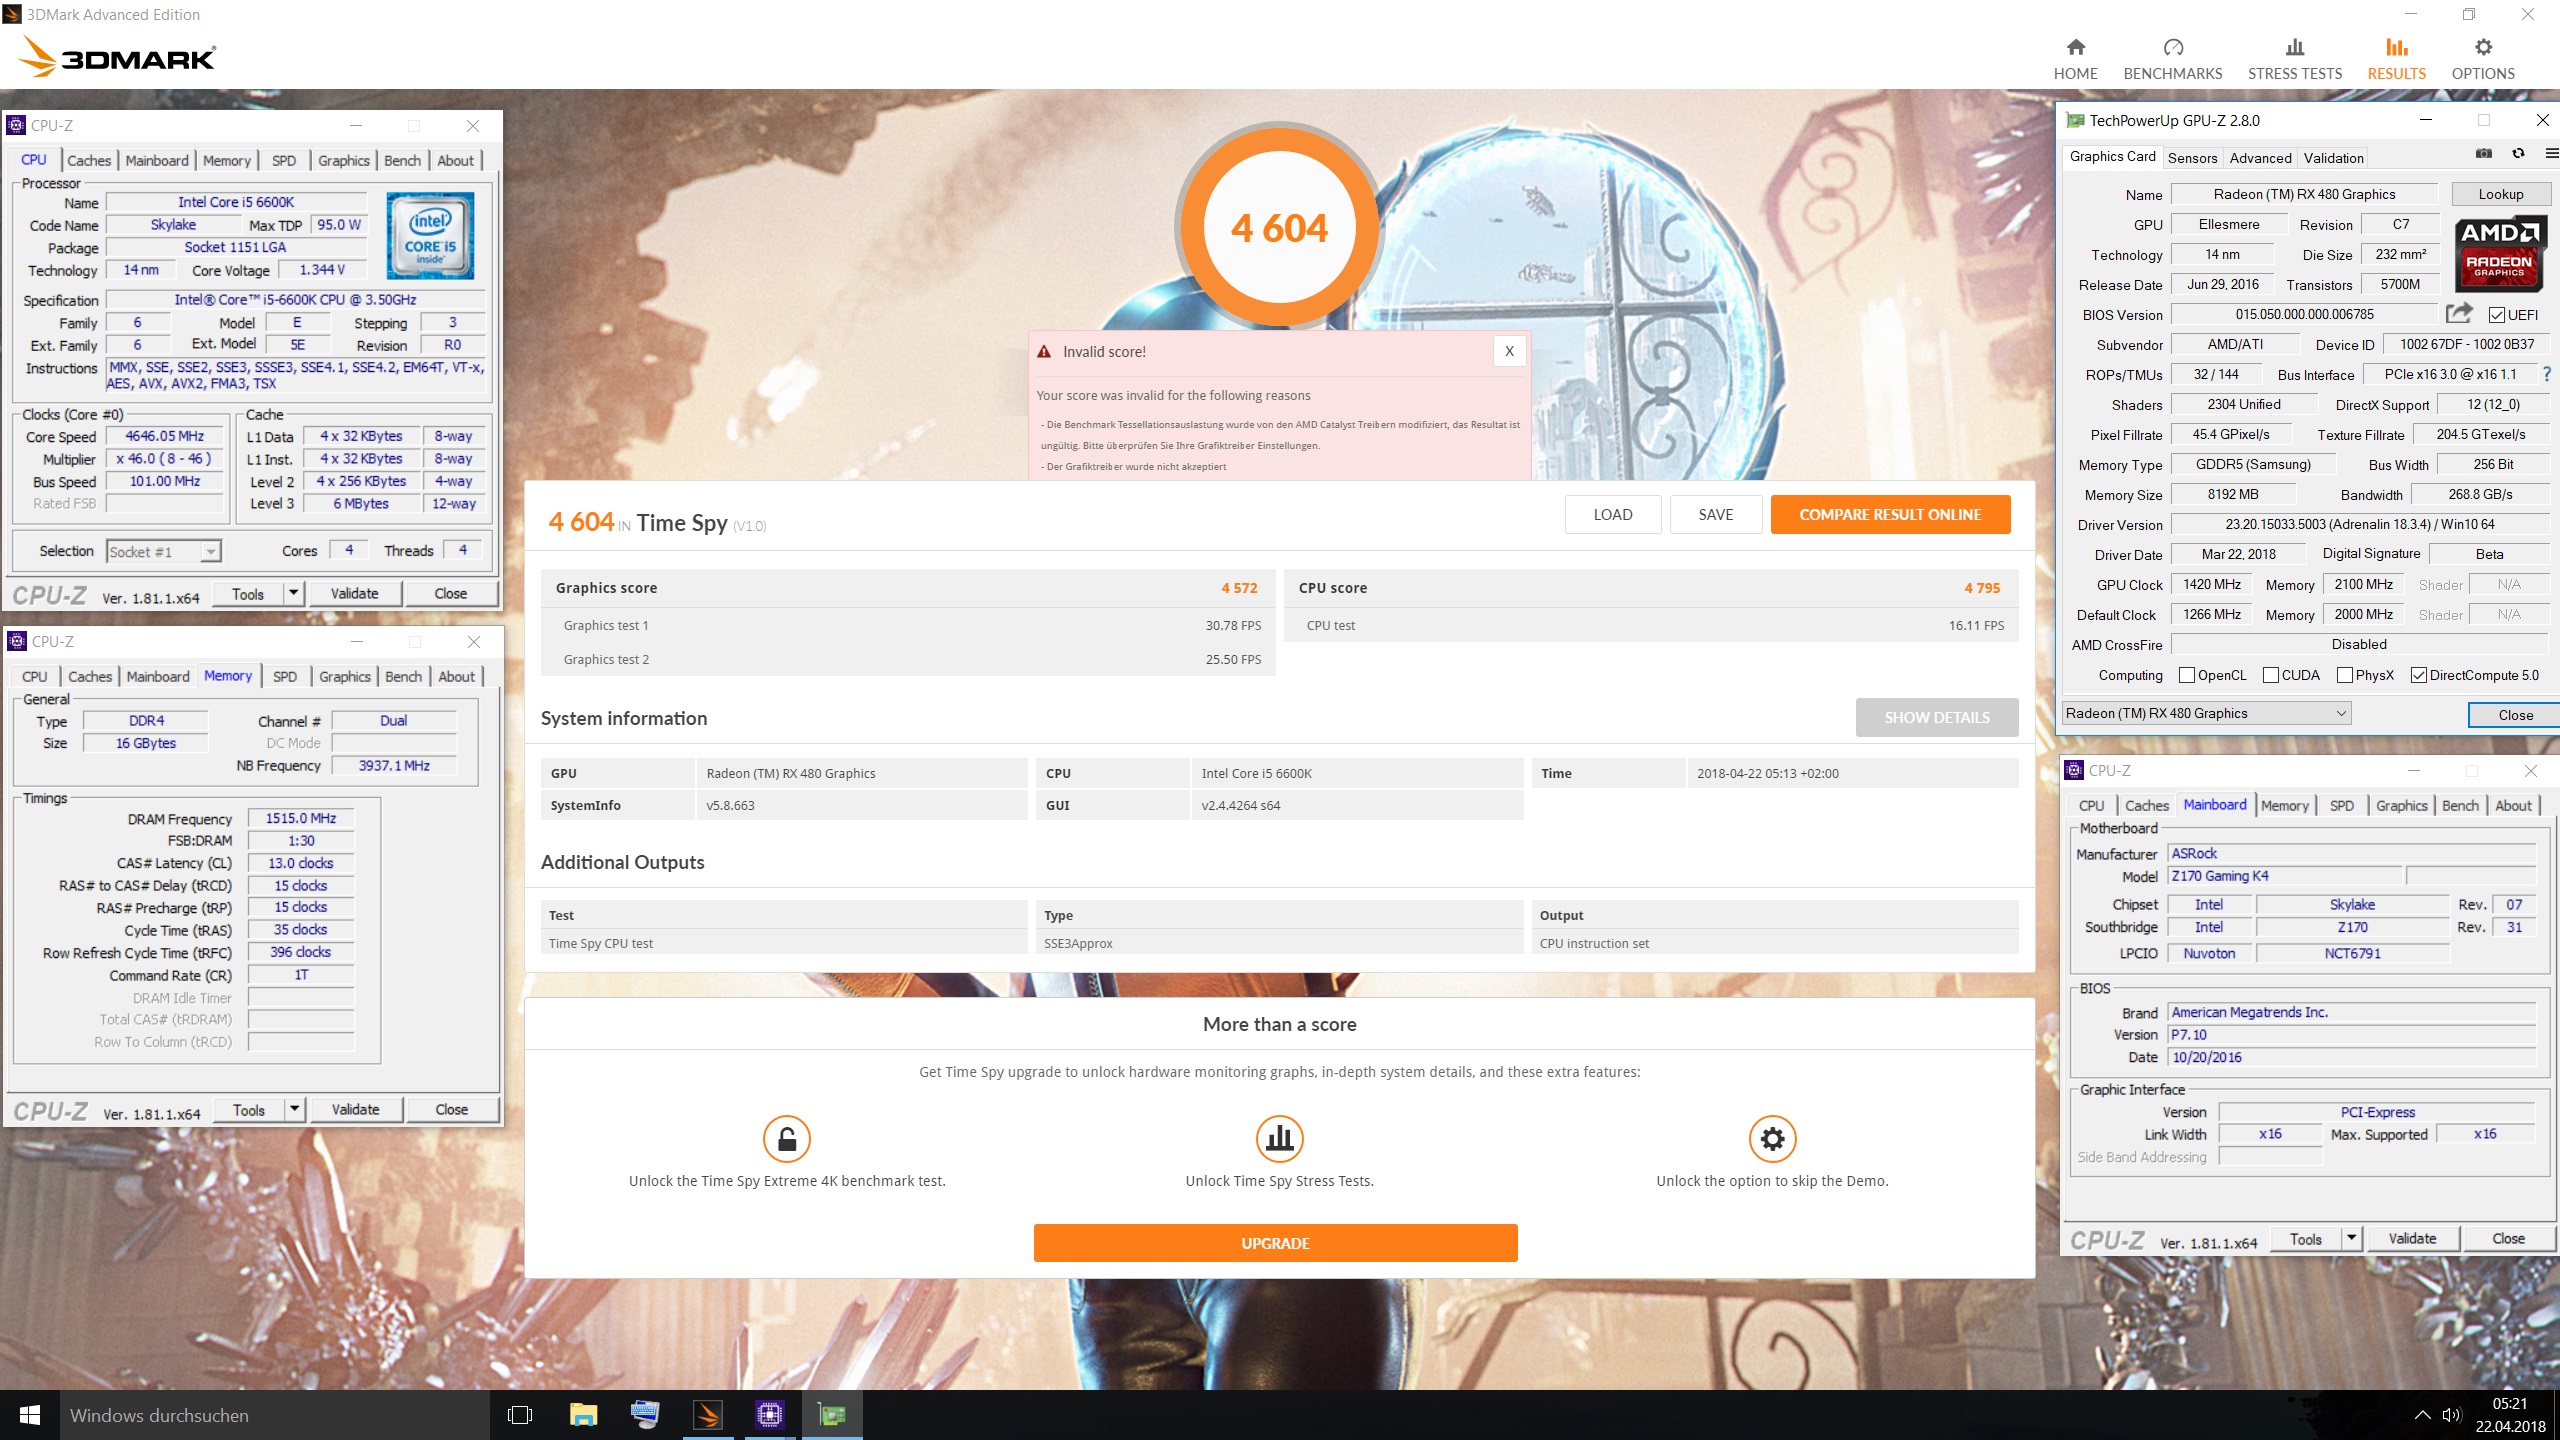Toggle the DirectCompute 5.0 checkbox
This screenshot has height=1440, width=2560.
click(x=2419, y=675)
